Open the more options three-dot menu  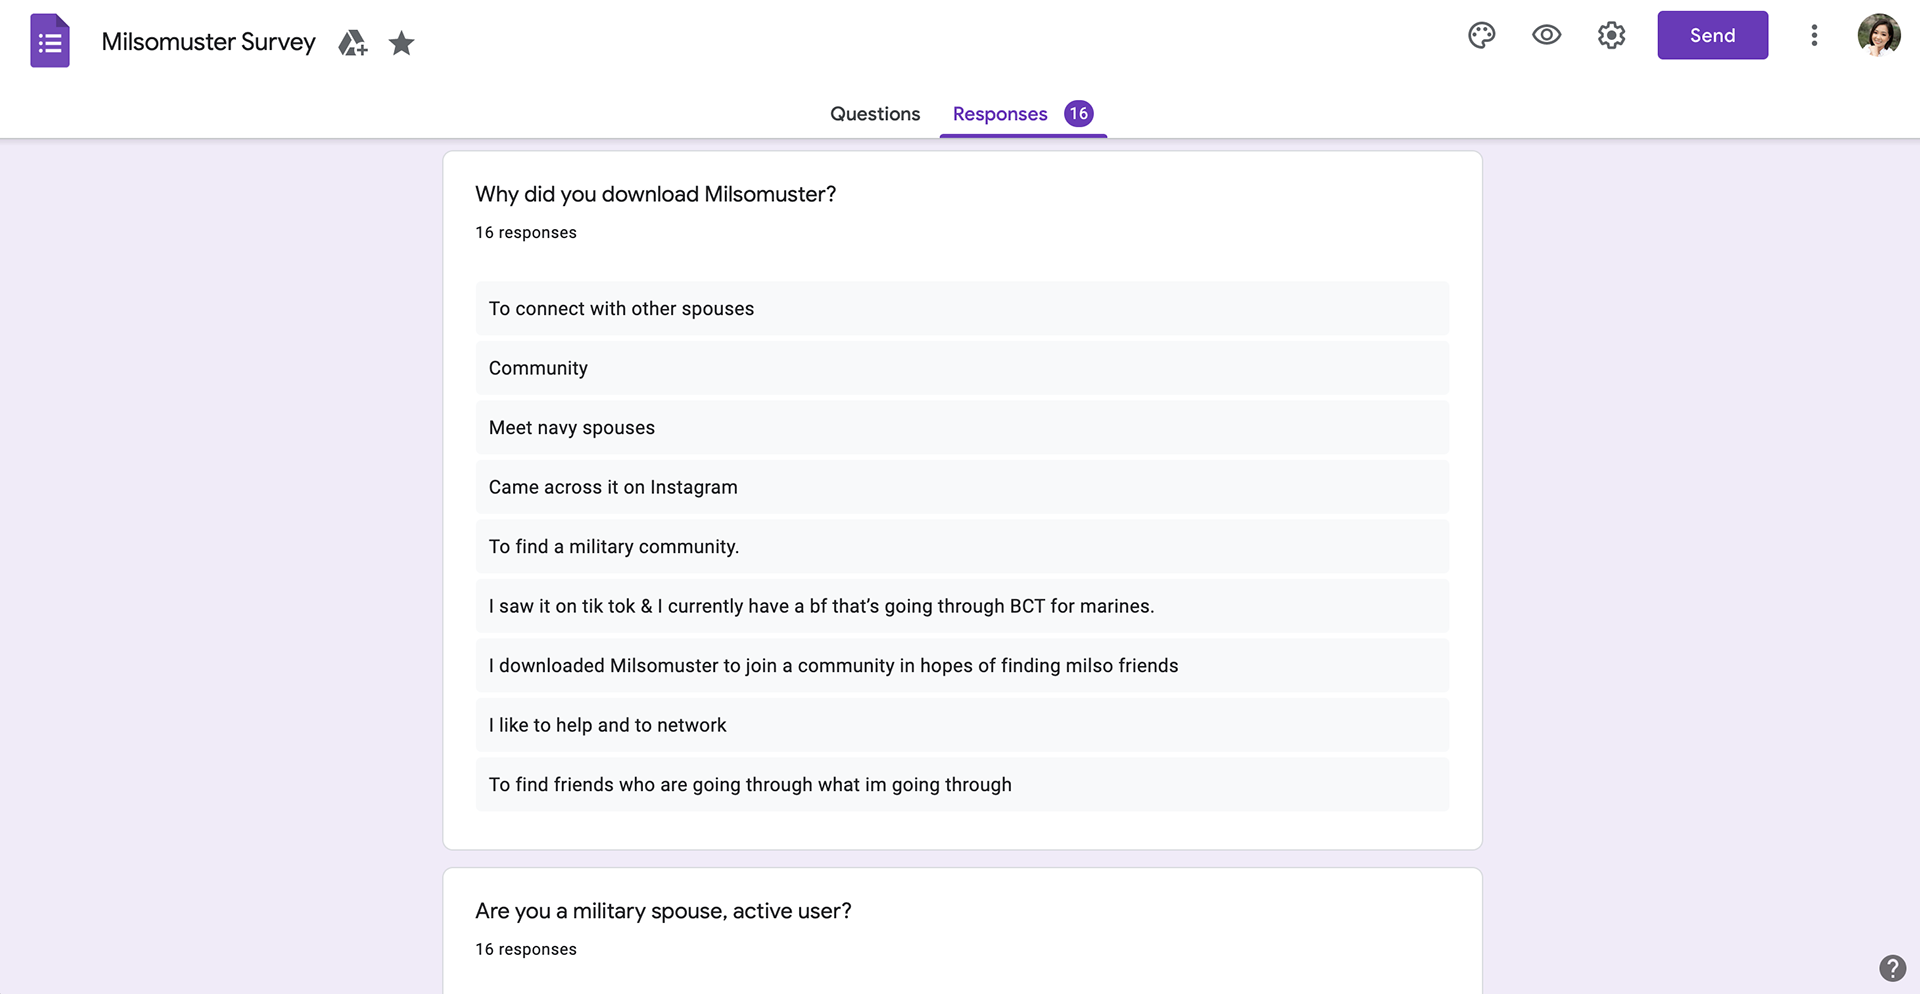coord(1814,36)
